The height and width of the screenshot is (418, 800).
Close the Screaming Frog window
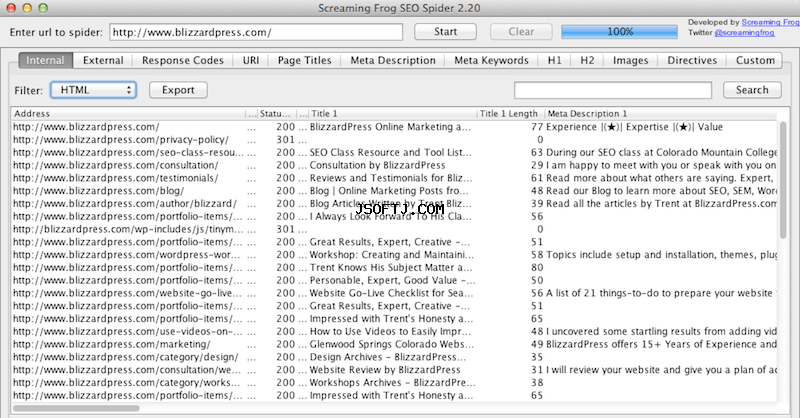point(11,8)
